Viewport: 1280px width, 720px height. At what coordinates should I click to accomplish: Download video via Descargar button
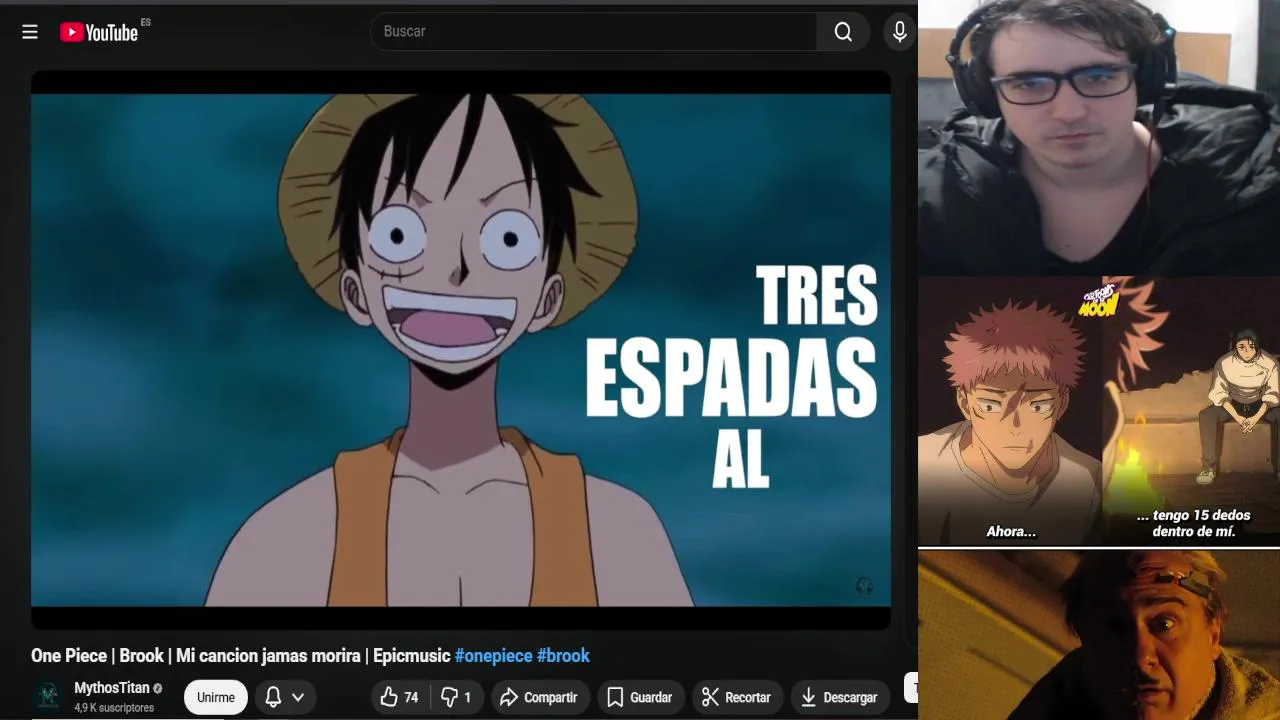coord(840,697)
